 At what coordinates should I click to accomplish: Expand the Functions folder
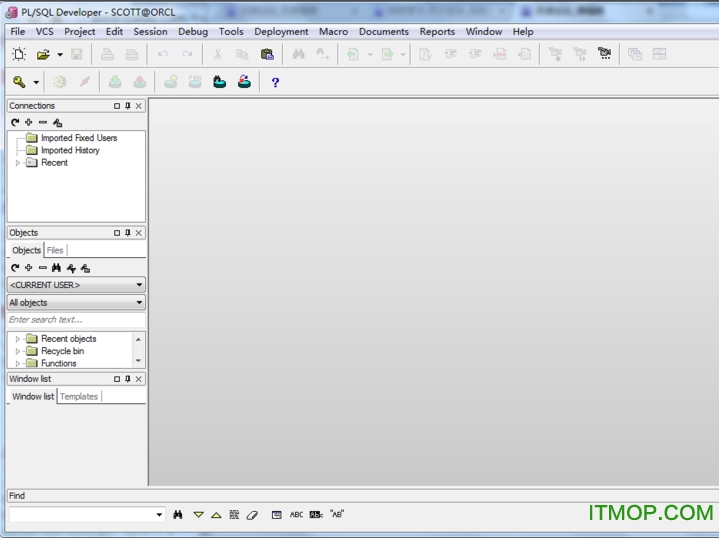18,363
